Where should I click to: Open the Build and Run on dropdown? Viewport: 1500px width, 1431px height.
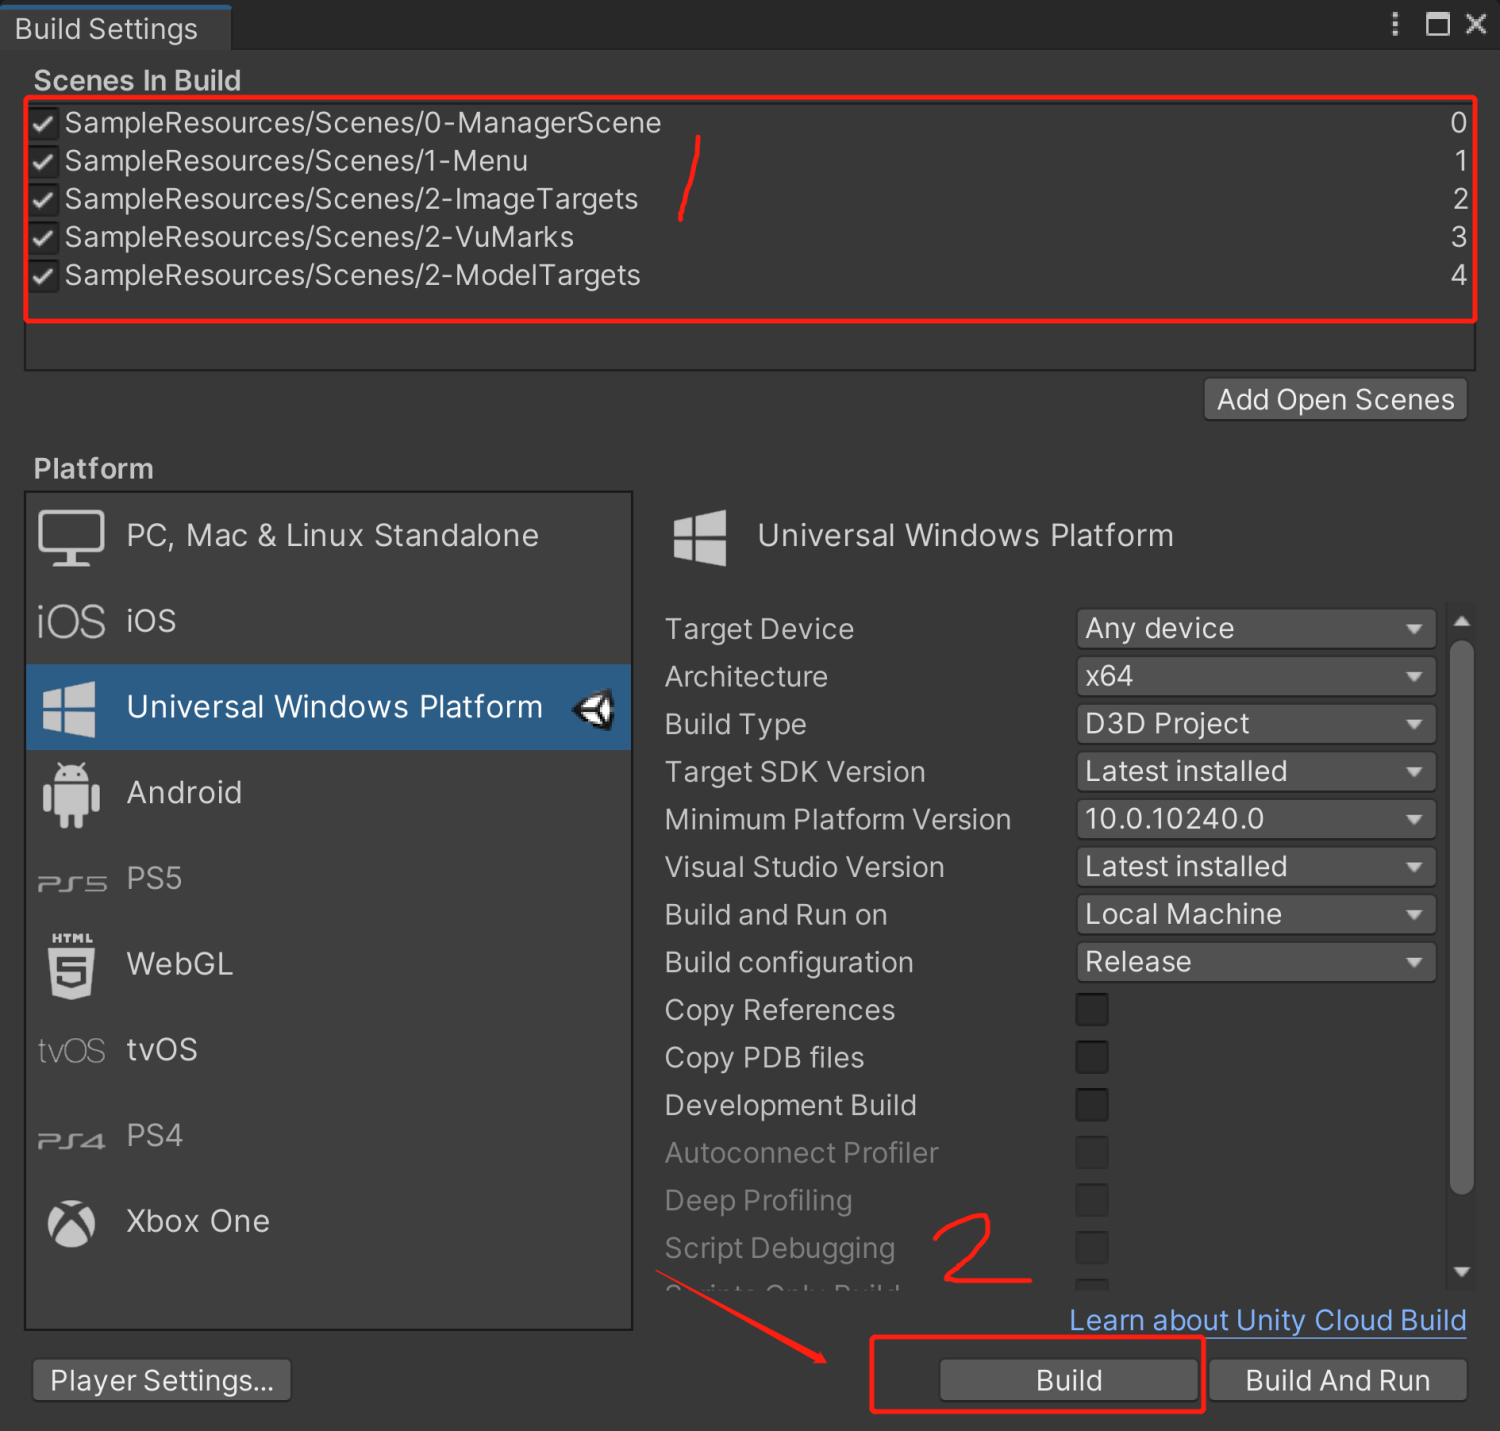[1256, 914]
